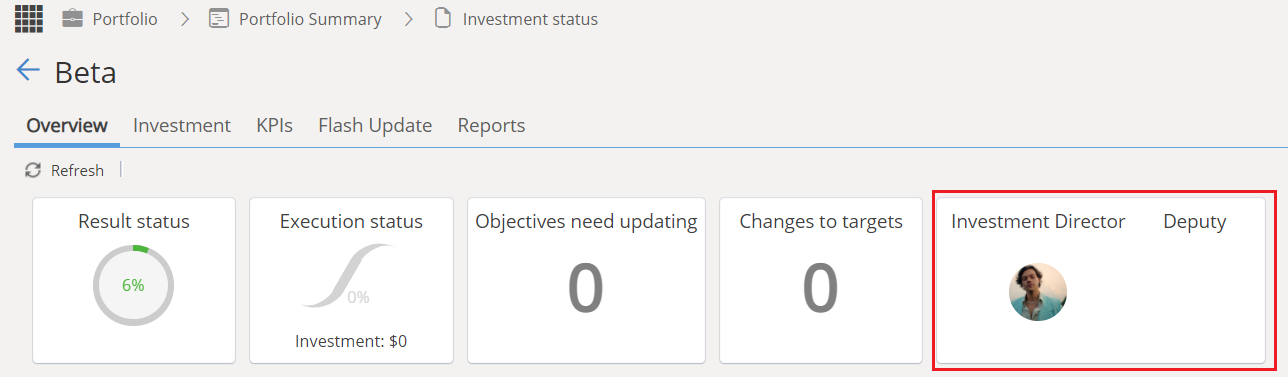1288x377 pixels.
Task: Open the app launcher grid icon
Action: 28,18
